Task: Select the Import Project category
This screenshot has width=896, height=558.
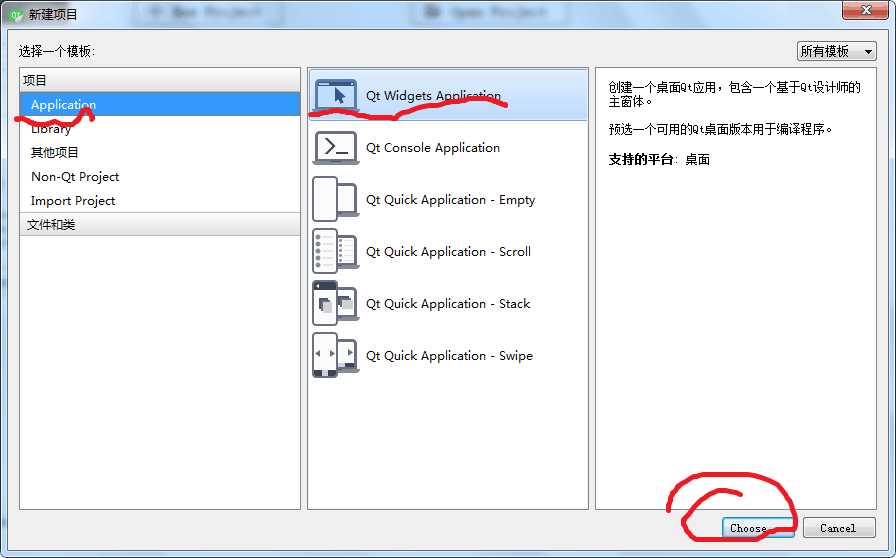Action: coord(160,201)
